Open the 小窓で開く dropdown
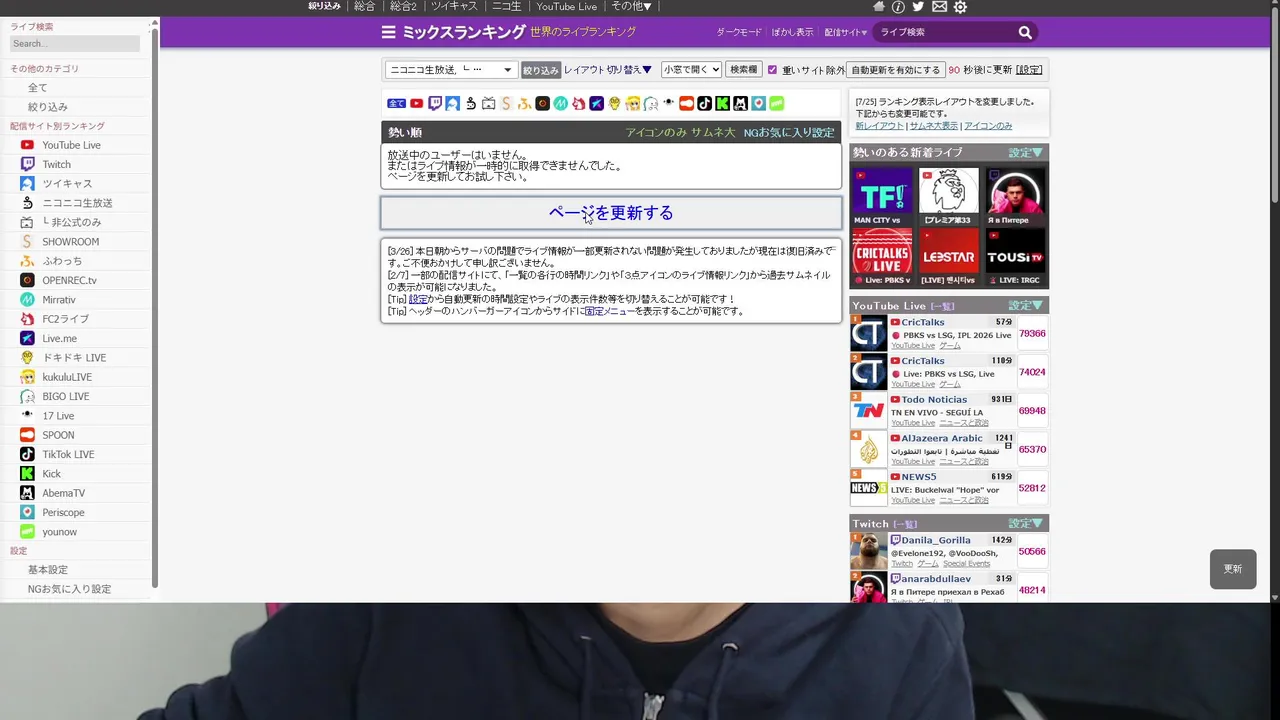 click(x=691, y=70)
